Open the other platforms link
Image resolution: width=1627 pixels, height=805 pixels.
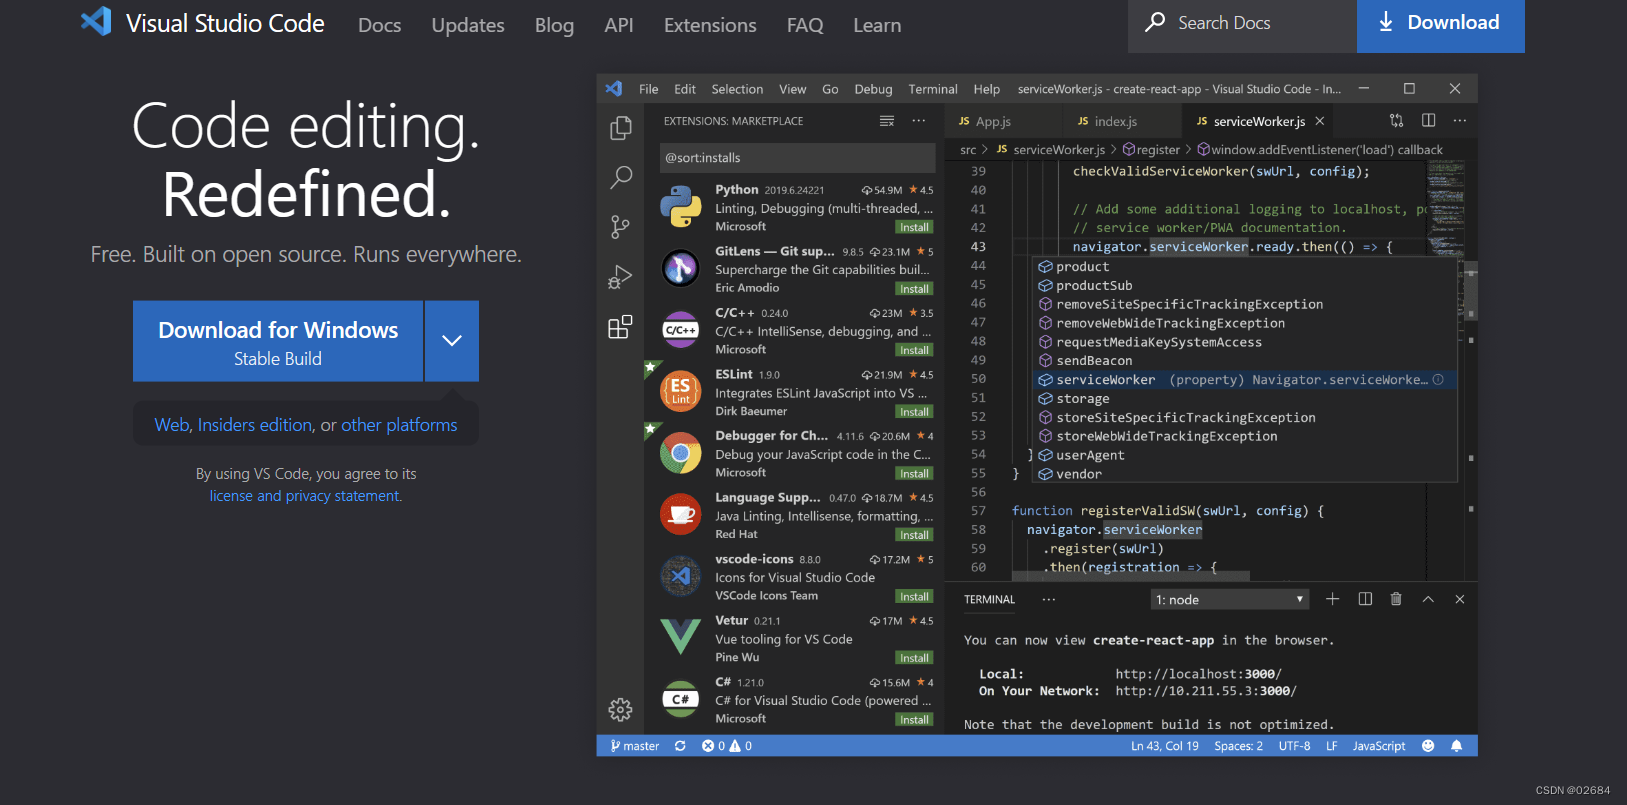click(399, 425)
